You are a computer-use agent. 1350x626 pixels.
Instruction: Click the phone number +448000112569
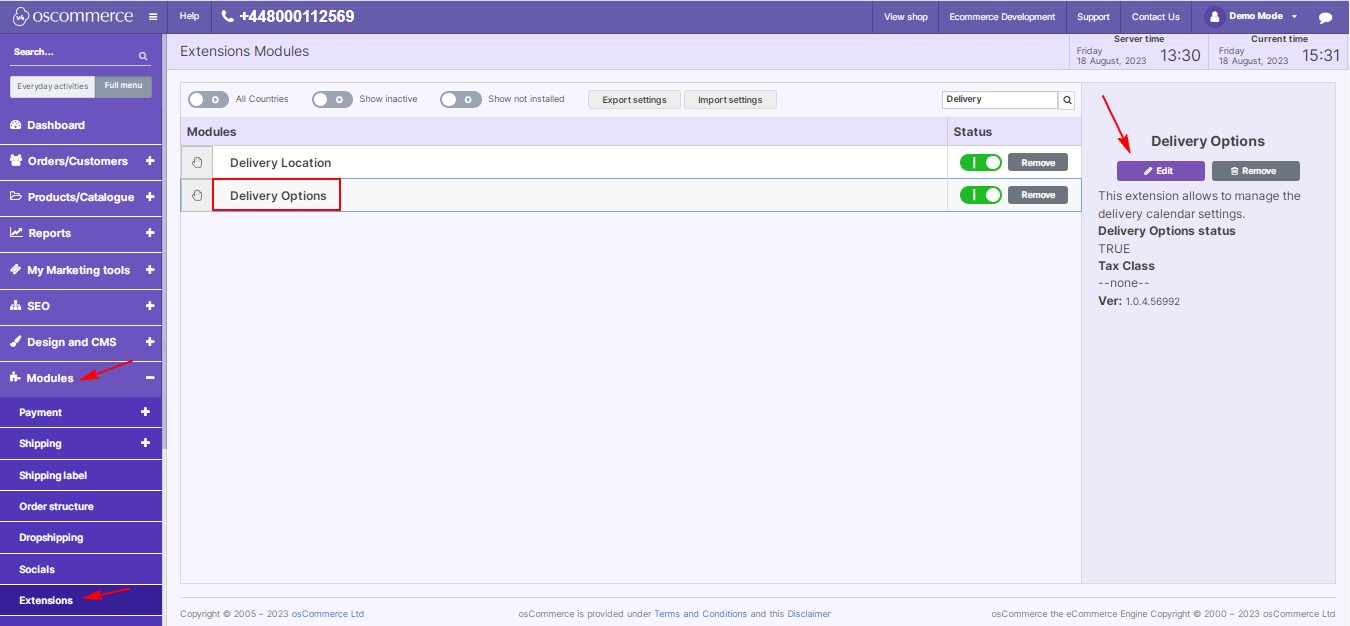[288, 17]
